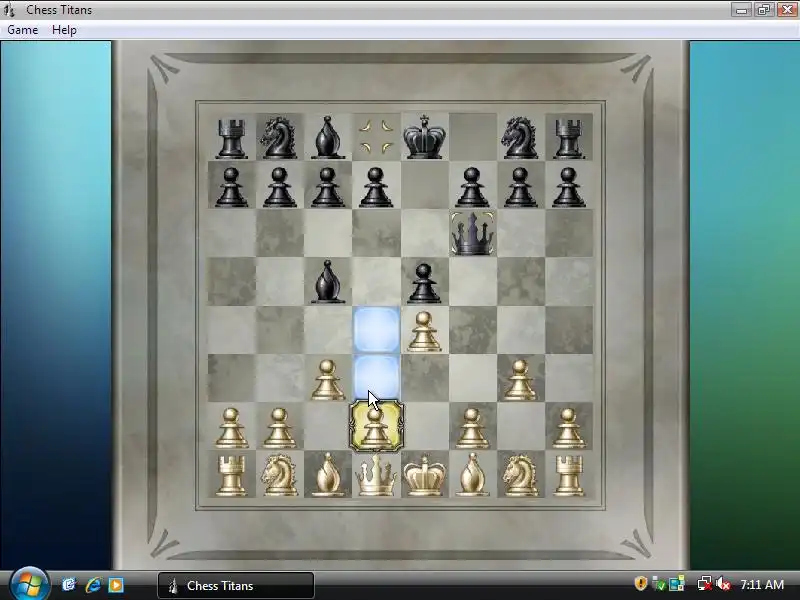Select the white knight on g1
The image size is (800, 600).
click(x=520, y=476)
